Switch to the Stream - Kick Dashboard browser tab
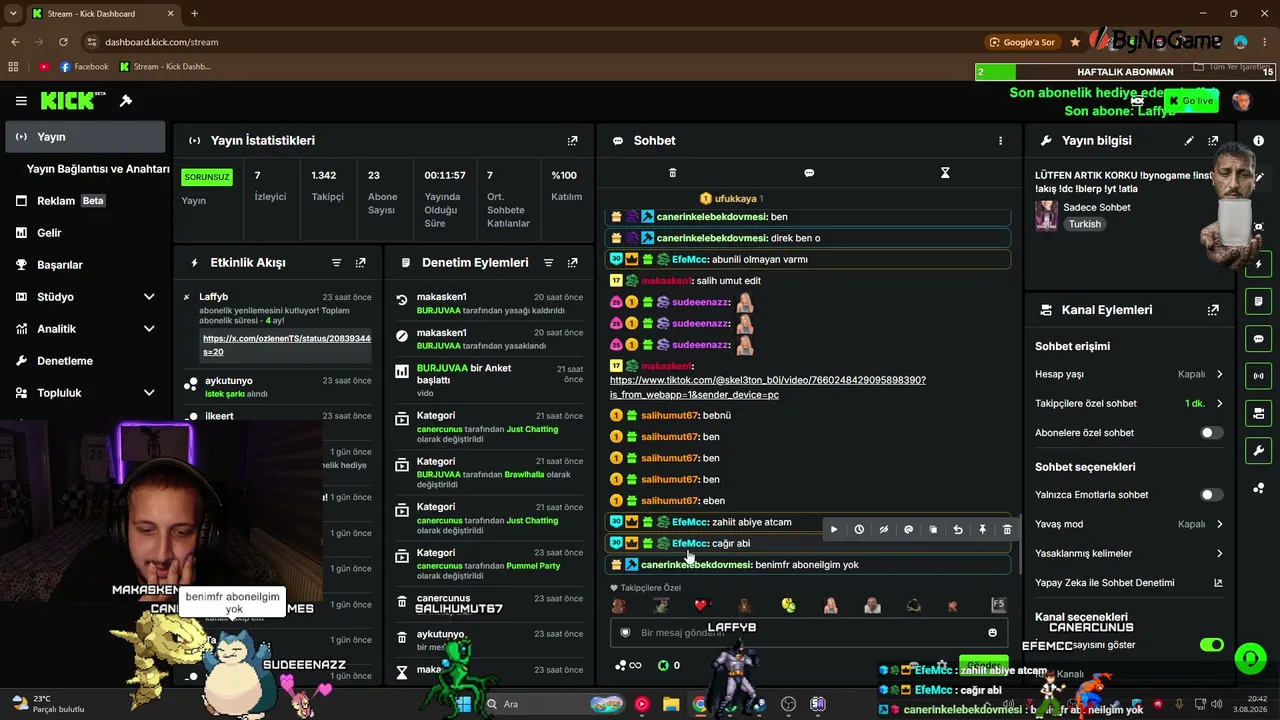 tap(102, 14)
